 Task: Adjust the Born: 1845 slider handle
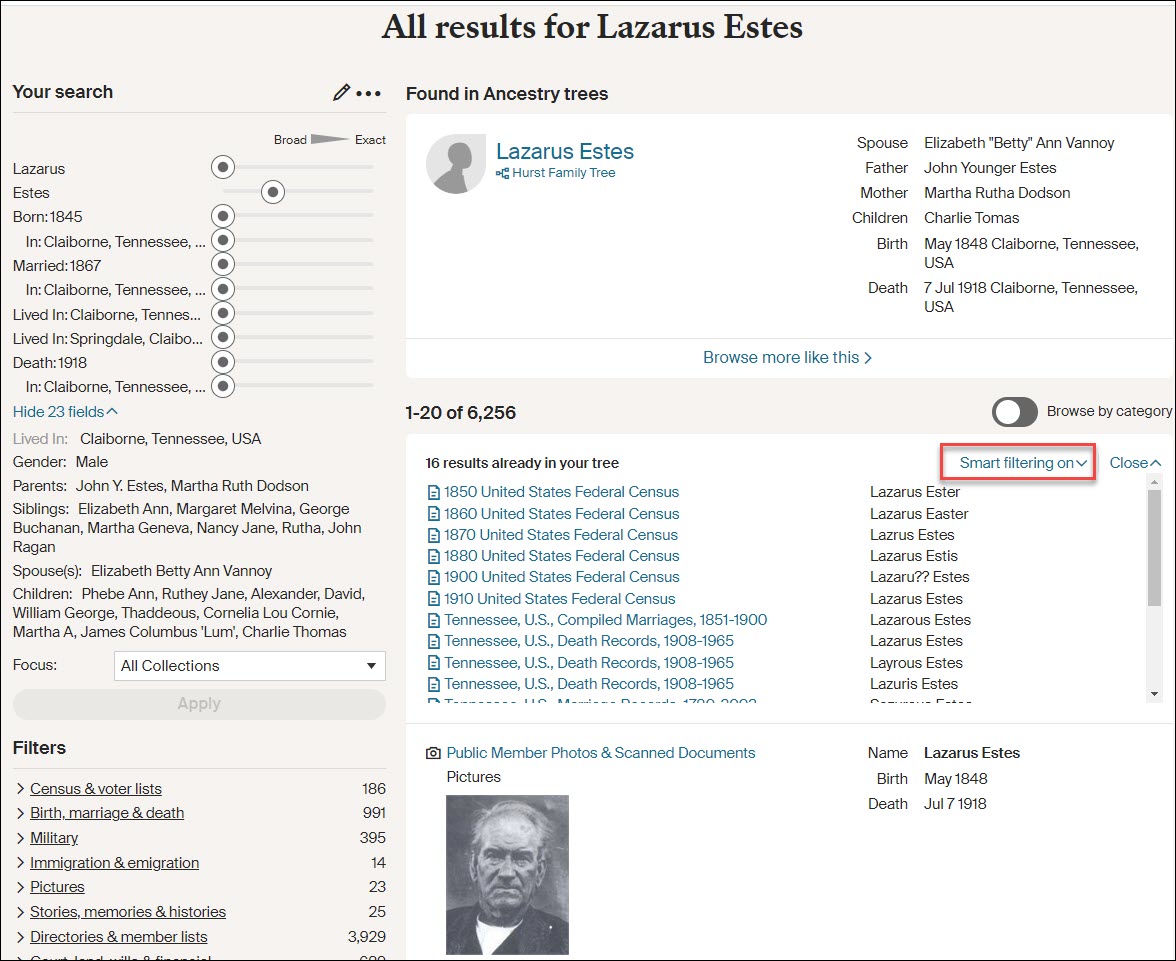pyautogui.click(x=223, y=216)
